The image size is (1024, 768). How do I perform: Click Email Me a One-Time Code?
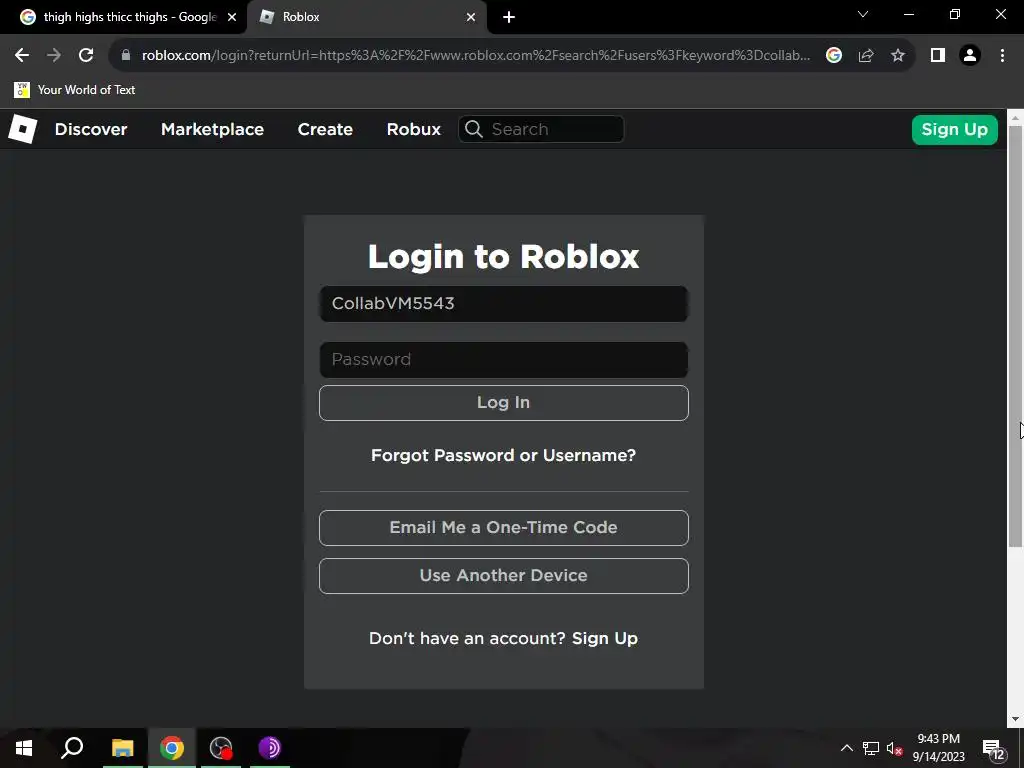point(504,528)
